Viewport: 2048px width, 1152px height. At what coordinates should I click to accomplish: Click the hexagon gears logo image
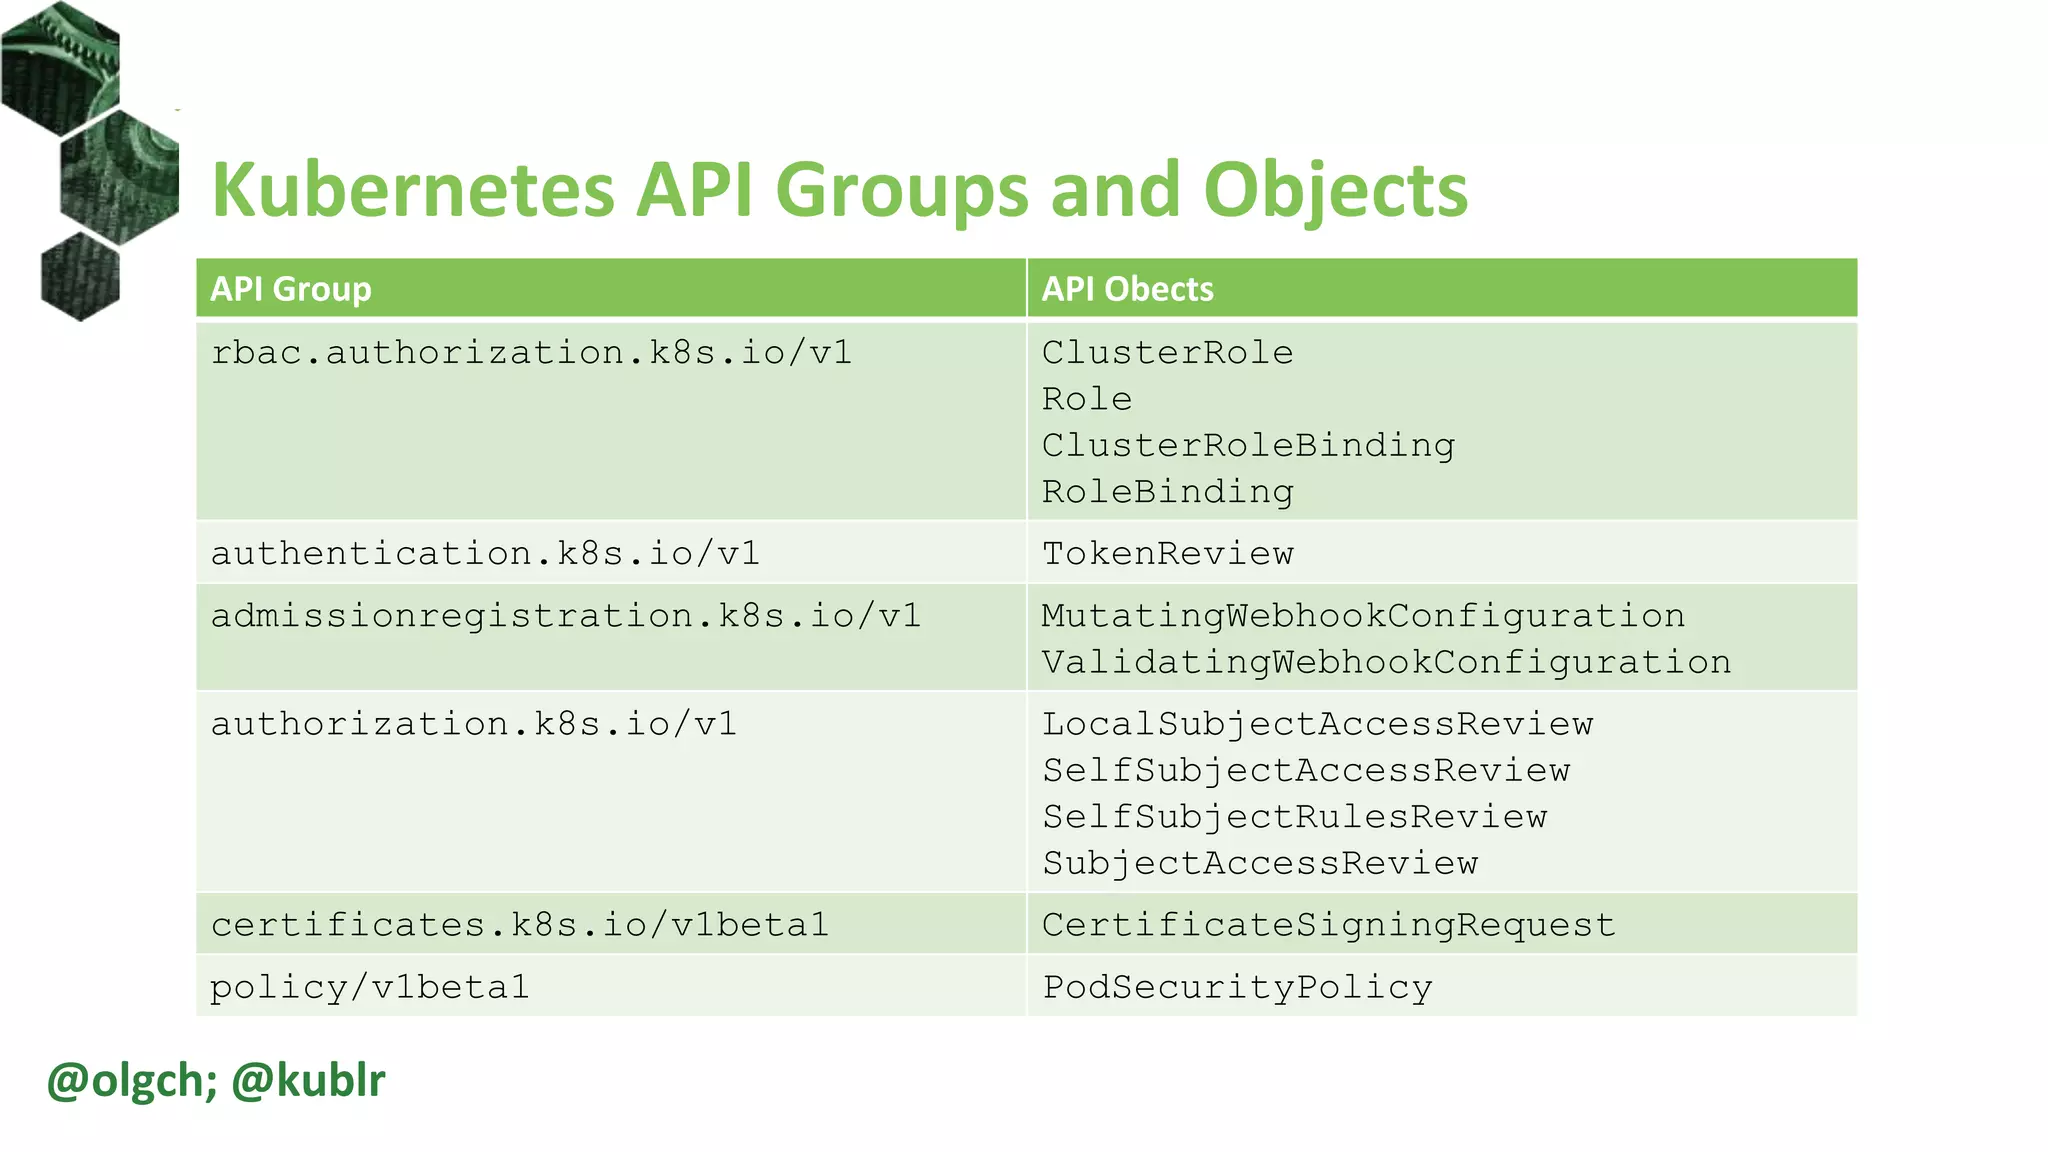[x=88, y=160]
